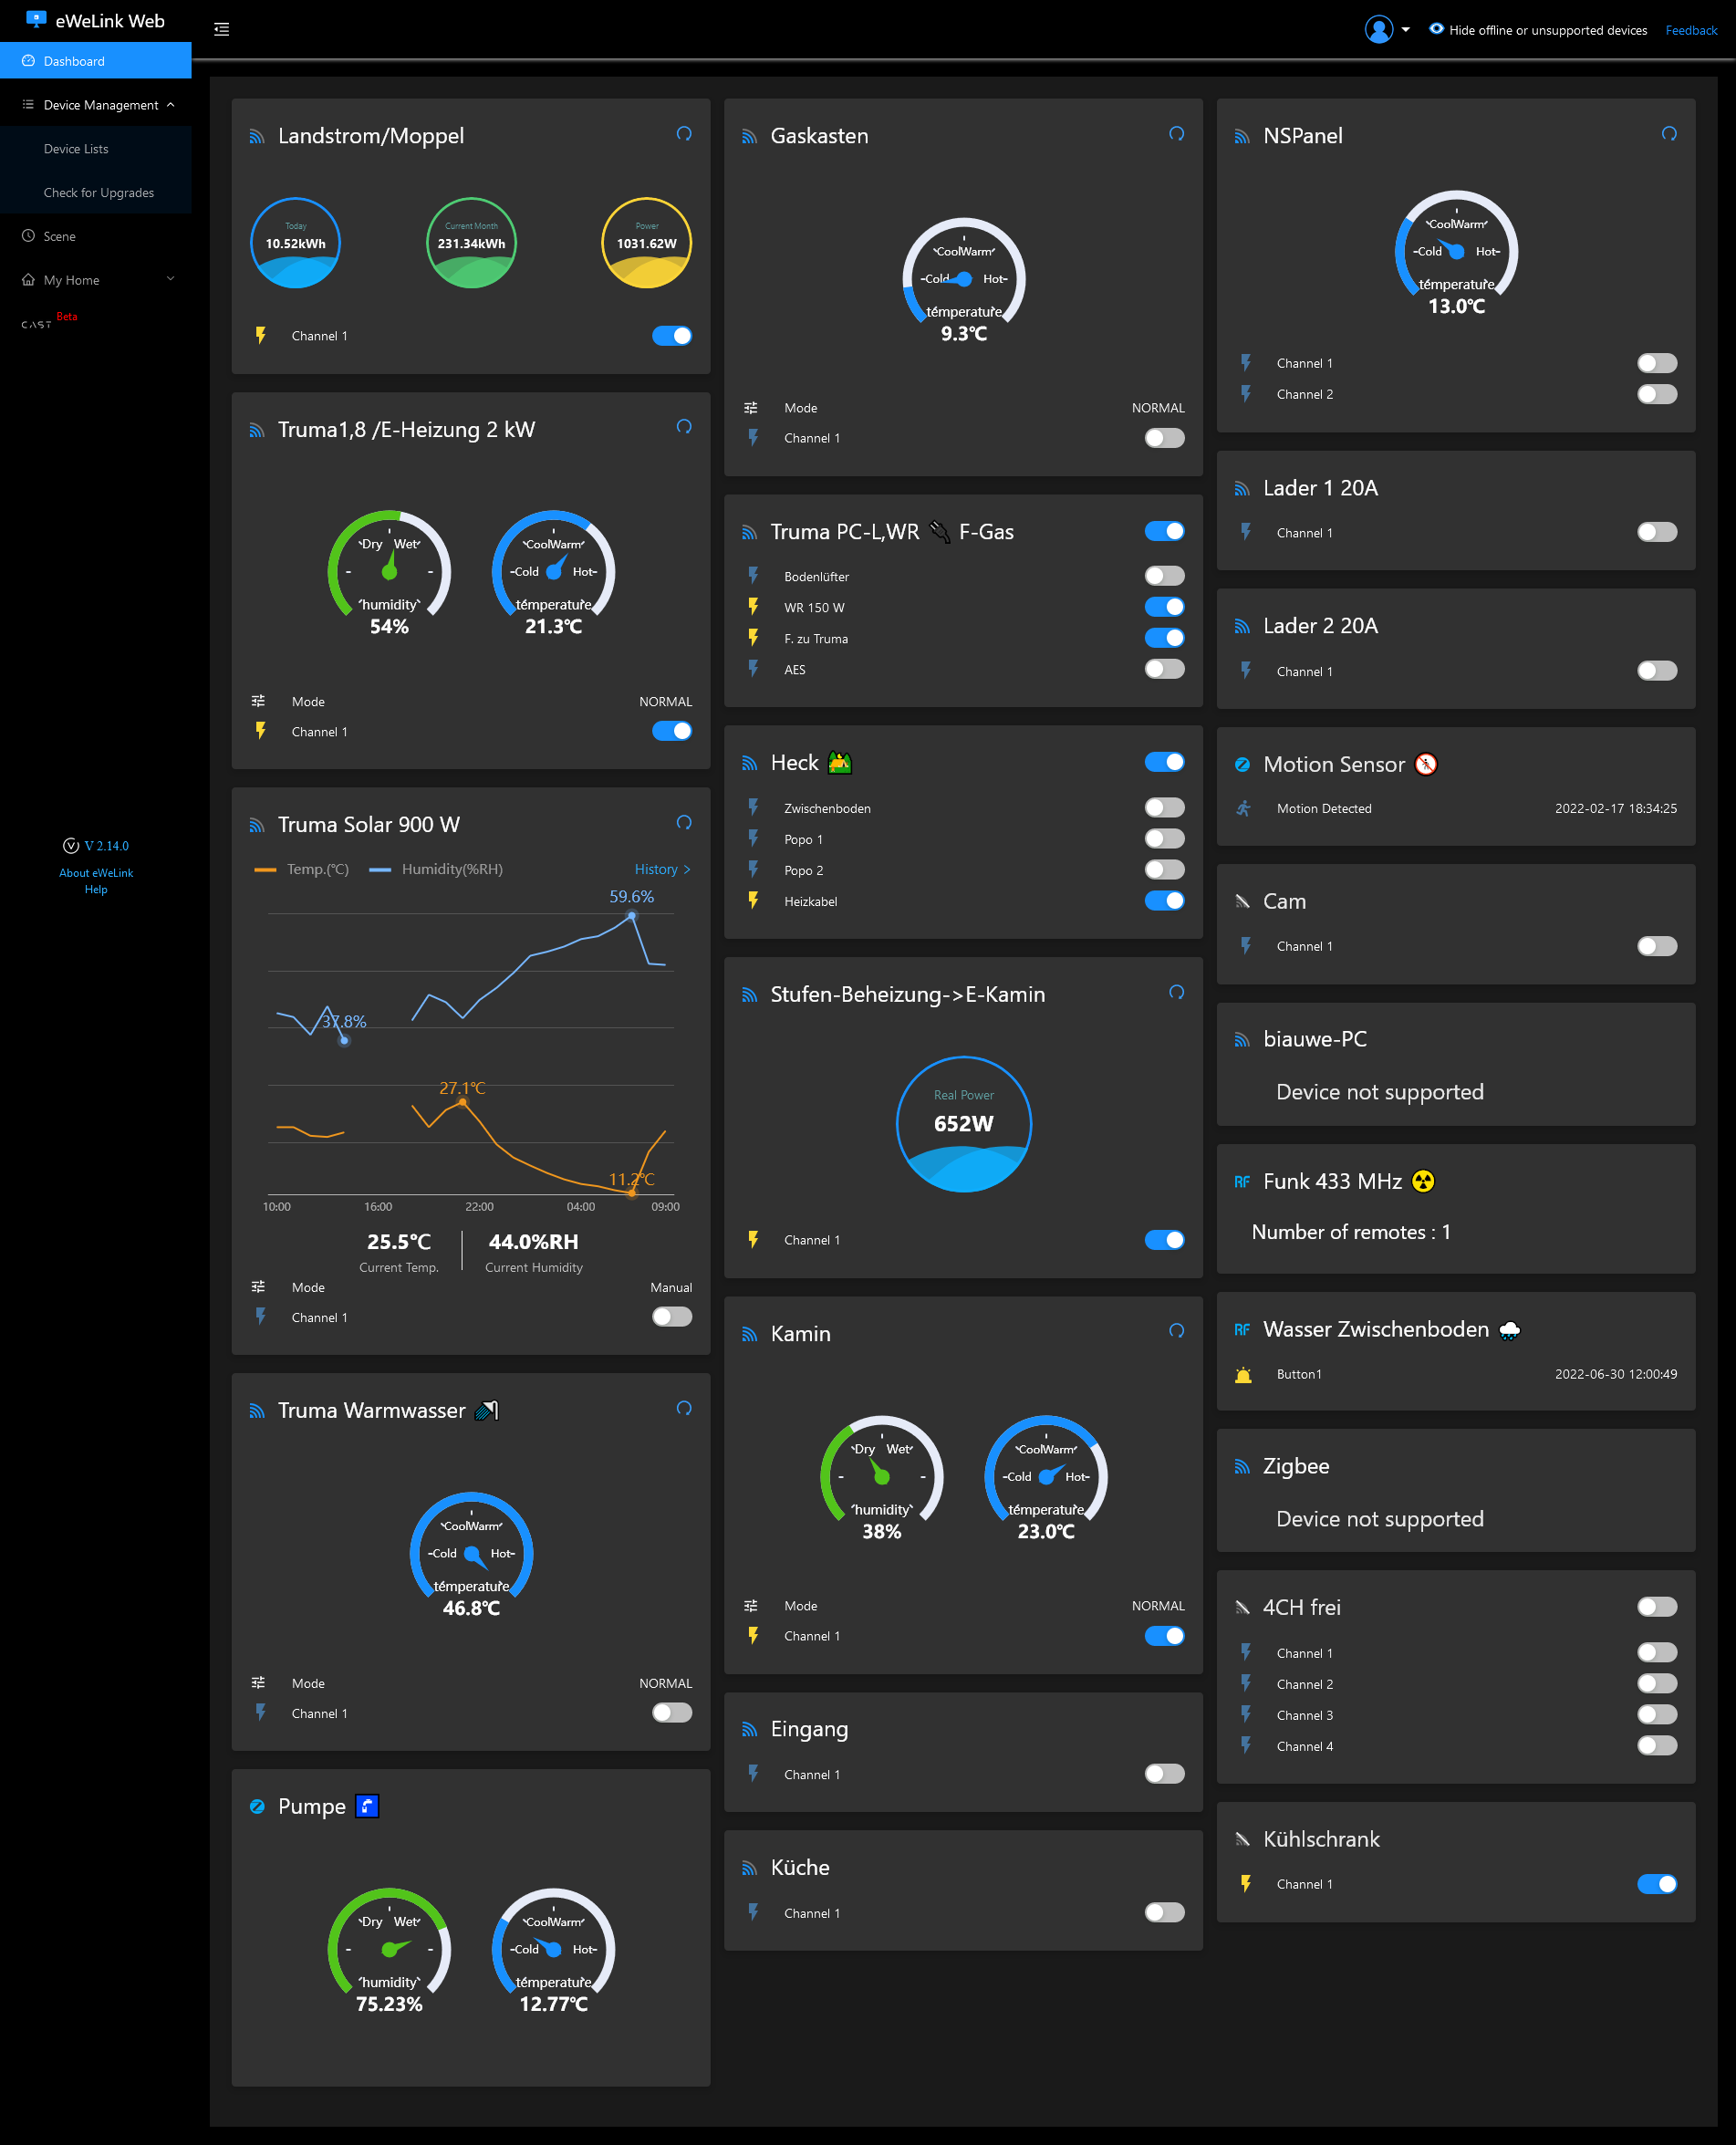Viewport: 1736px width, 2145px height.
Task: Open the account dropdown arrow
Action: tap(1406, 30)
